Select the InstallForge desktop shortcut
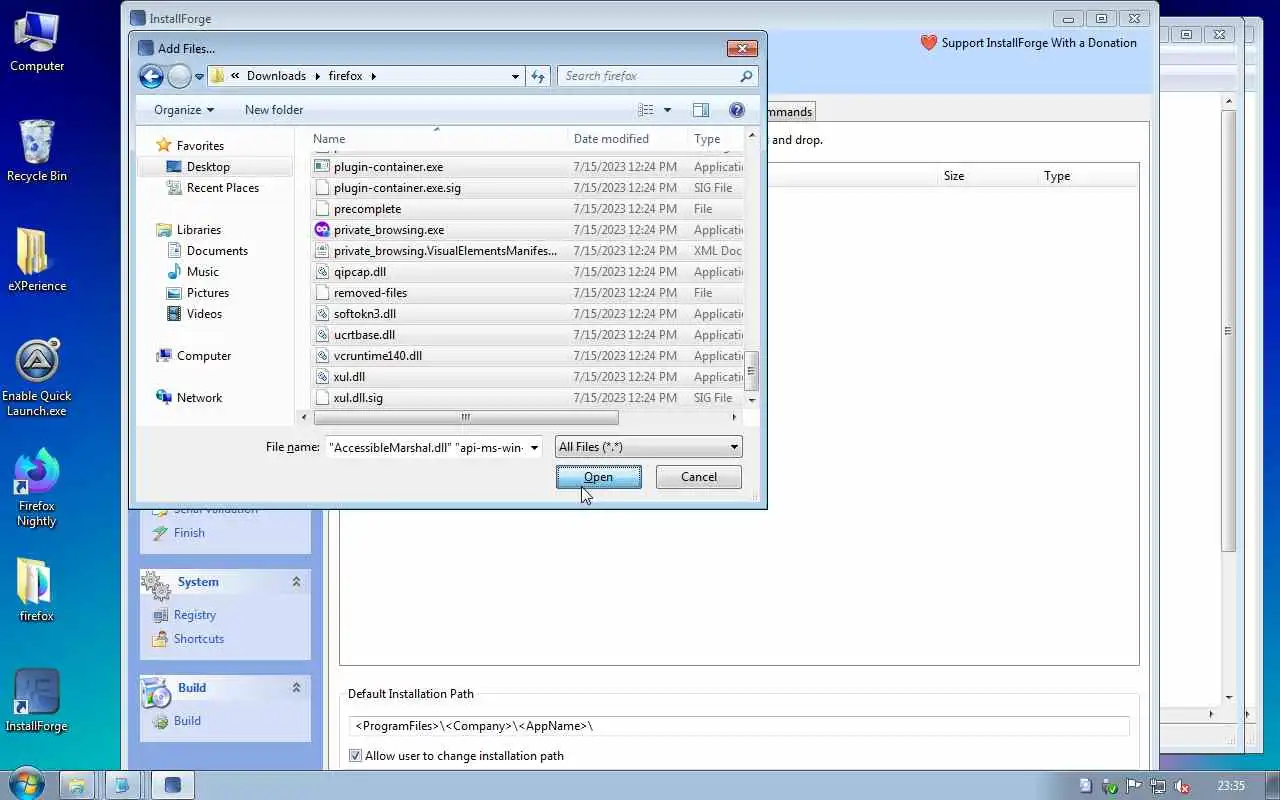The width and height of the screenshot is (1280, 800). pyautogui.click(x=37, y=700)
